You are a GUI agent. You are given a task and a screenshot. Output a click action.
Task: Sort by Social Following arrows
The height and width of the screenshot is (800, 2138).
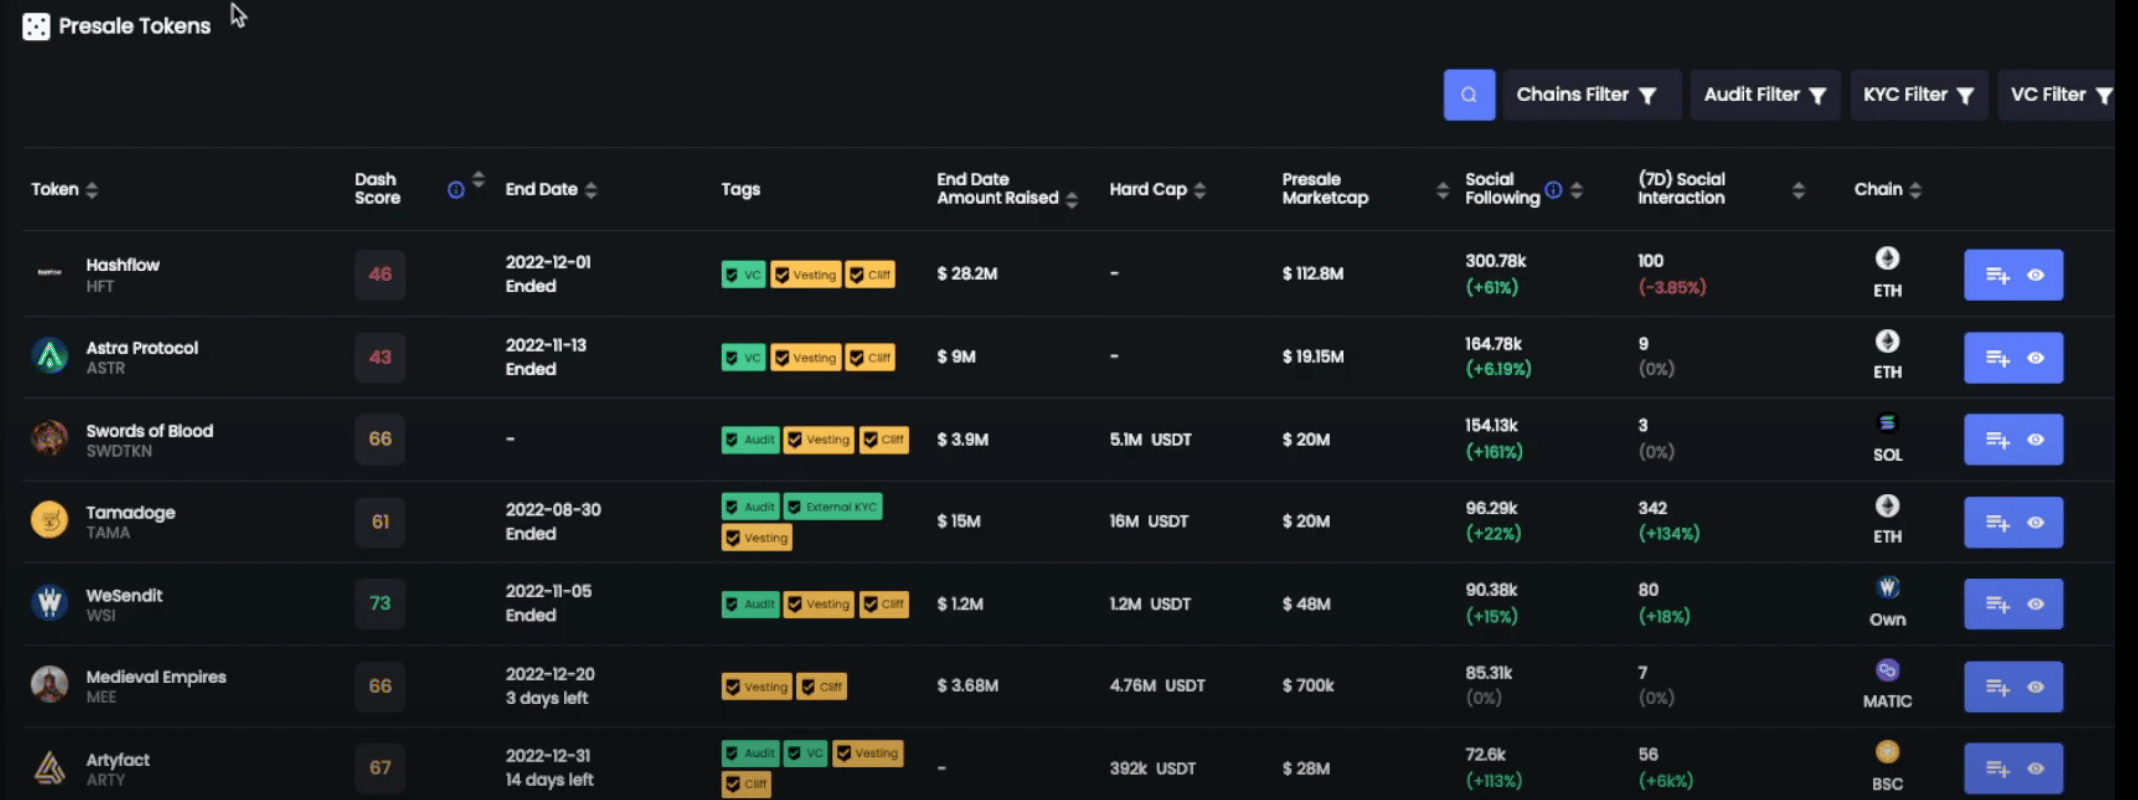tap(1577, 190)
